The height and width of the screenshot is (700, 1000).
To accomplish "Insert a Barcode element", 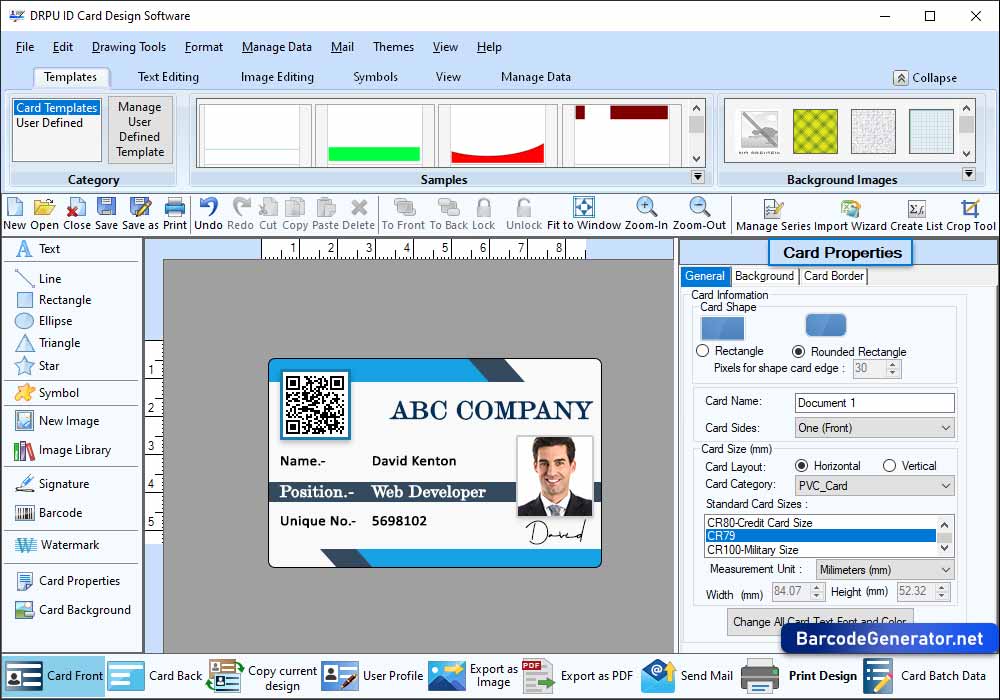I will coord(48,513).
